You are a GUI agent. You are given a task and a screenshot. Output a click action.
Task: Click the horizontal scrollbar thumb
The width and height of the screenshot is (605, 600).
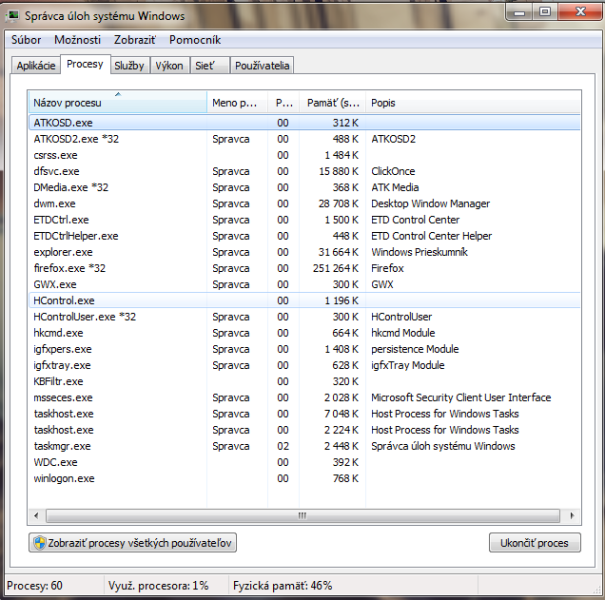click(300, 516)
